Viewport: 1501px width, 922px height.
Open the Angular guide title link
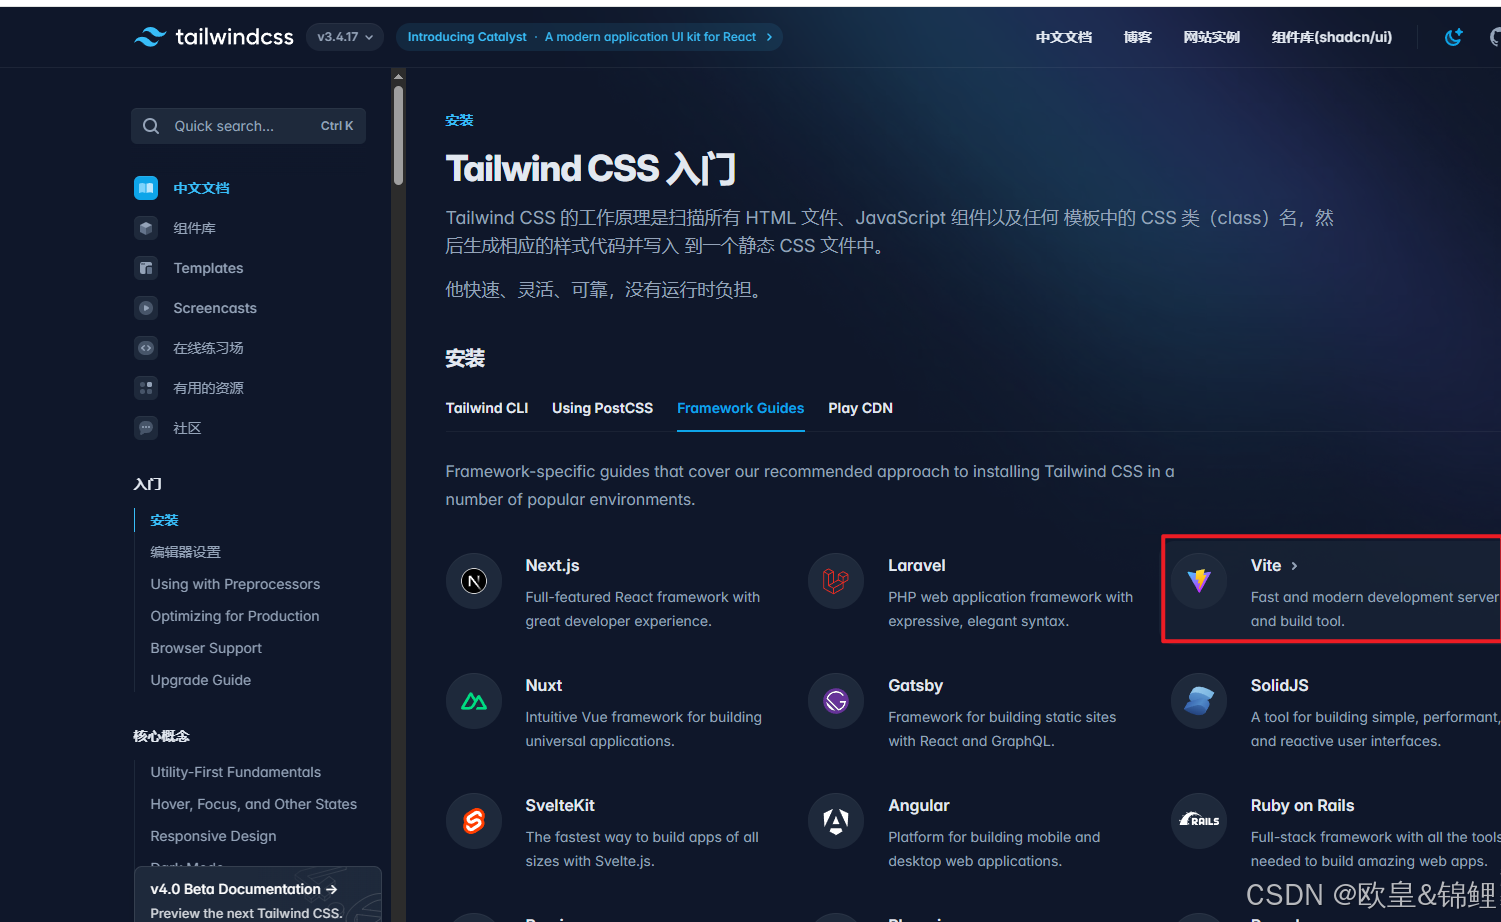919,805
